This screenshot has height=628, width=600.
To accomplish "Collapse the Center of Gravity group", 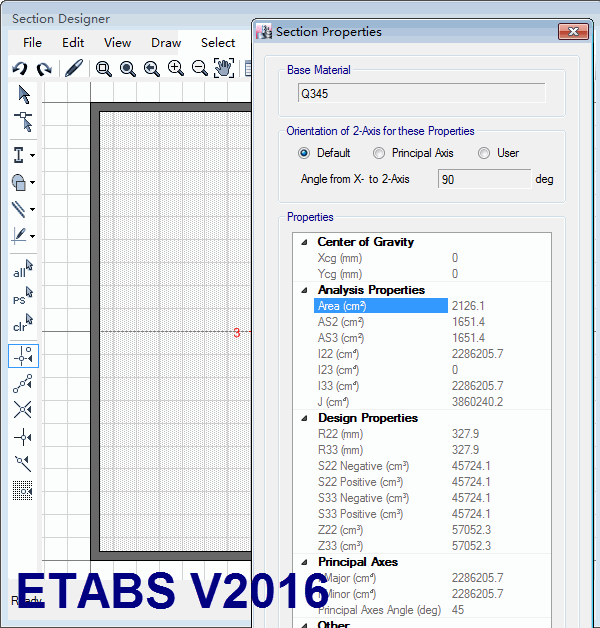I will pos(305,242).
